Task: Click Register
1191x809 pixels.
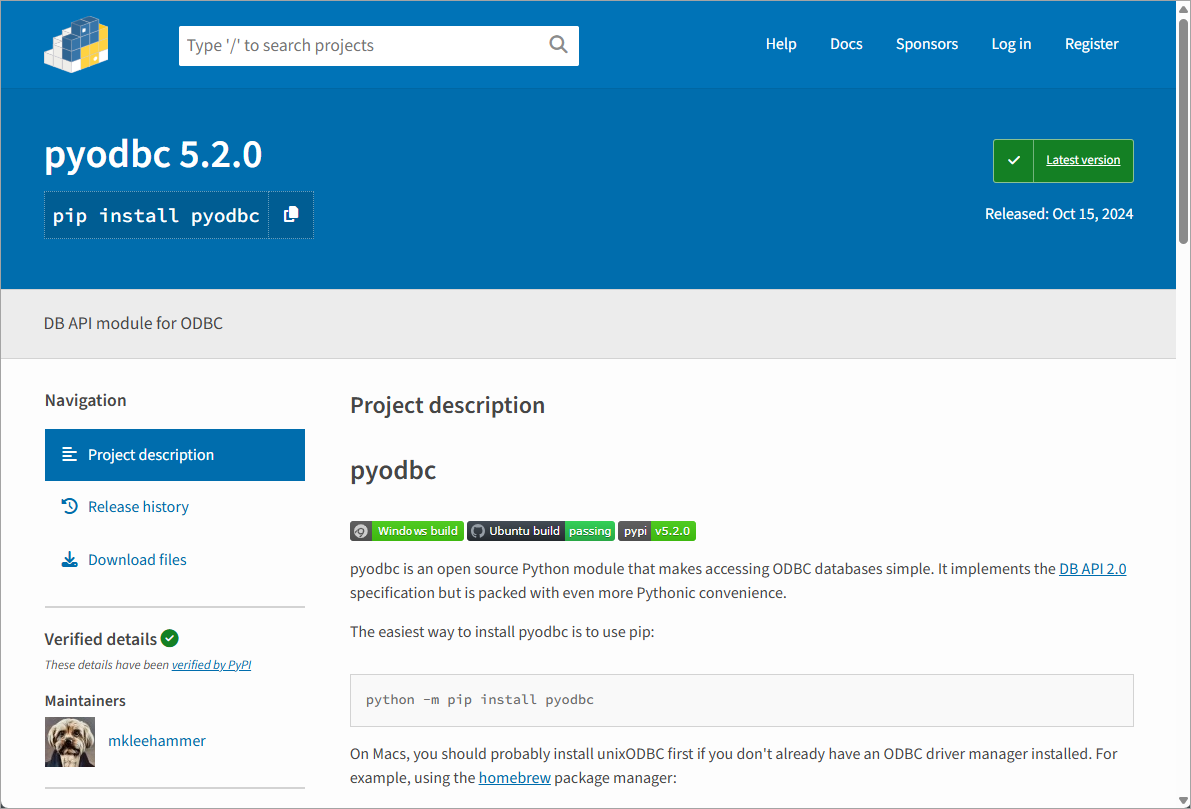Action: pyautogui.click(x=1091, y=44)
